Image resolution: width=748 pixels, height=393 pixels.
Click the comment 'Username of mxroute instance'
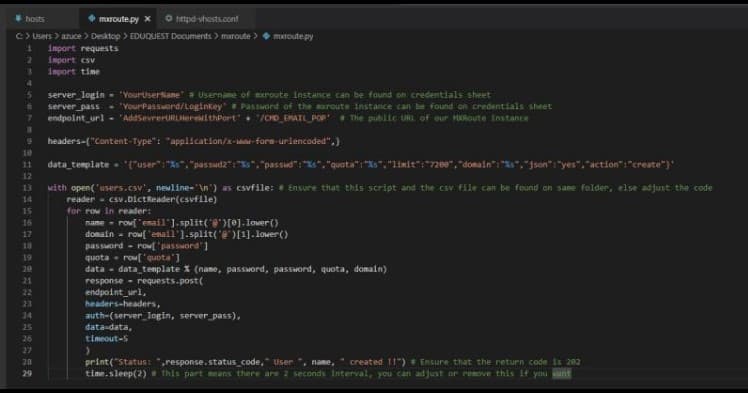coord(340,95)
